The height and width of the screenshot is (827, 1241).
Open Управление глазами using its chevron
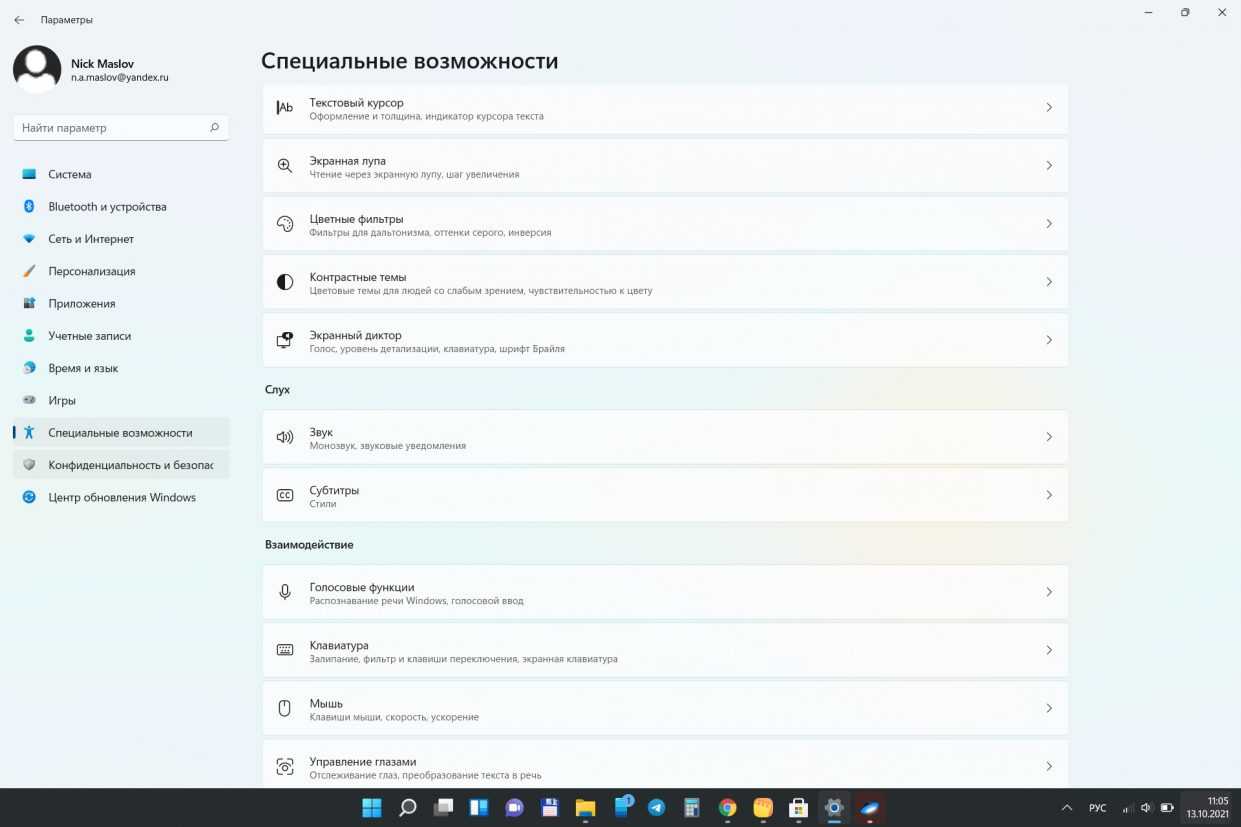1048,766
